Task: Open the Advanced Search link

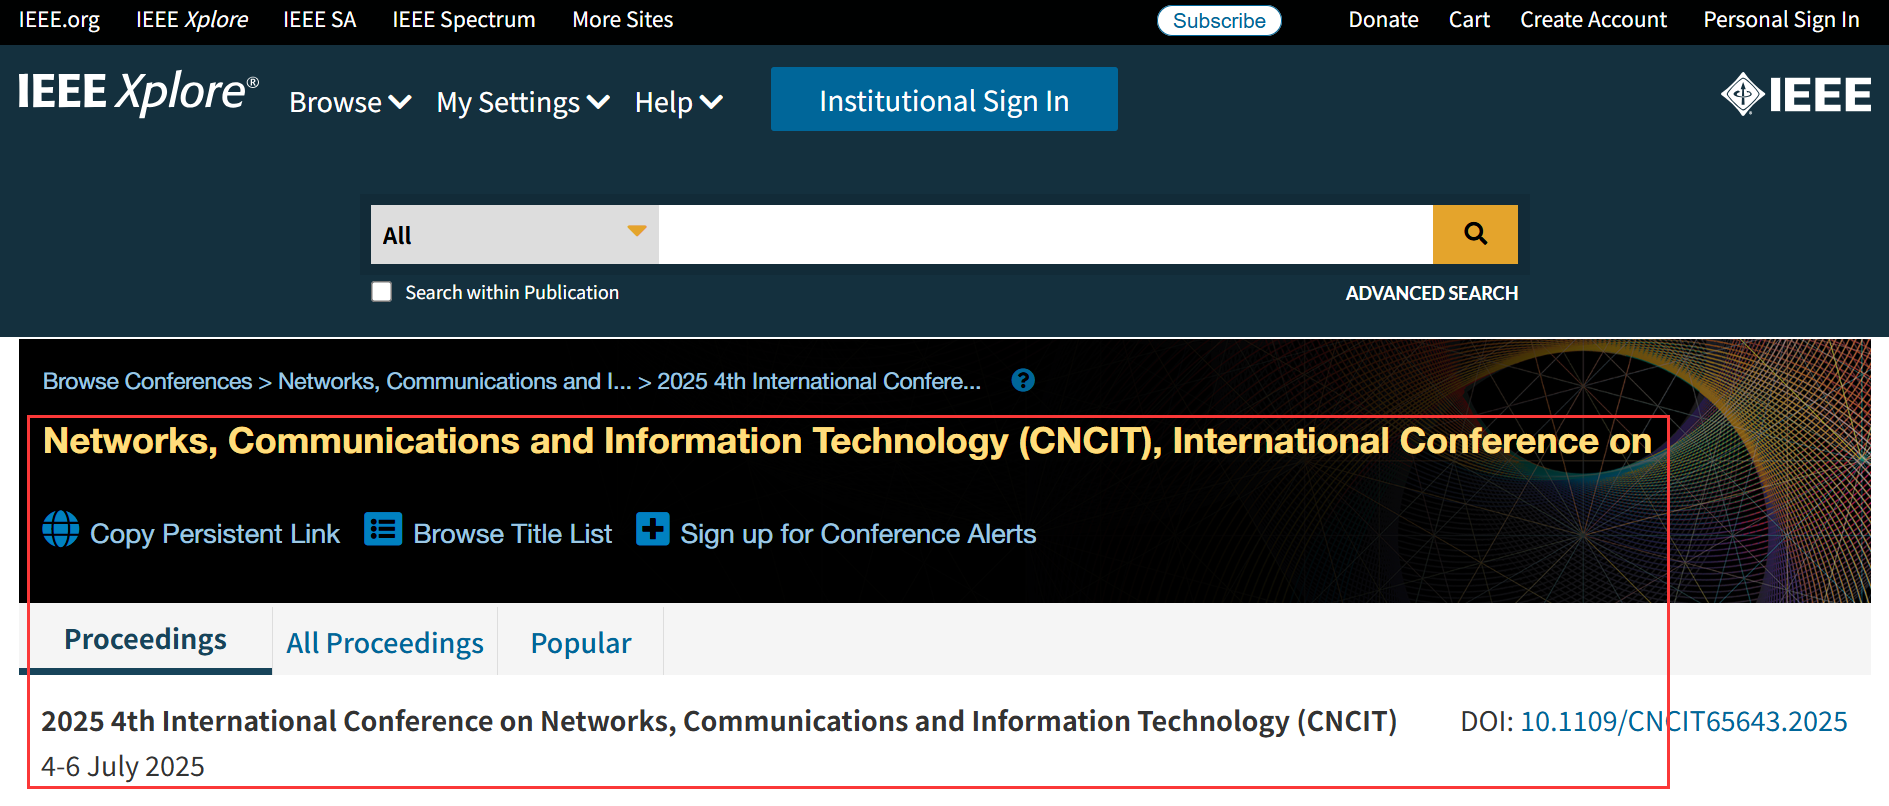Action: pyautogui.click(x=1431, y=293)
